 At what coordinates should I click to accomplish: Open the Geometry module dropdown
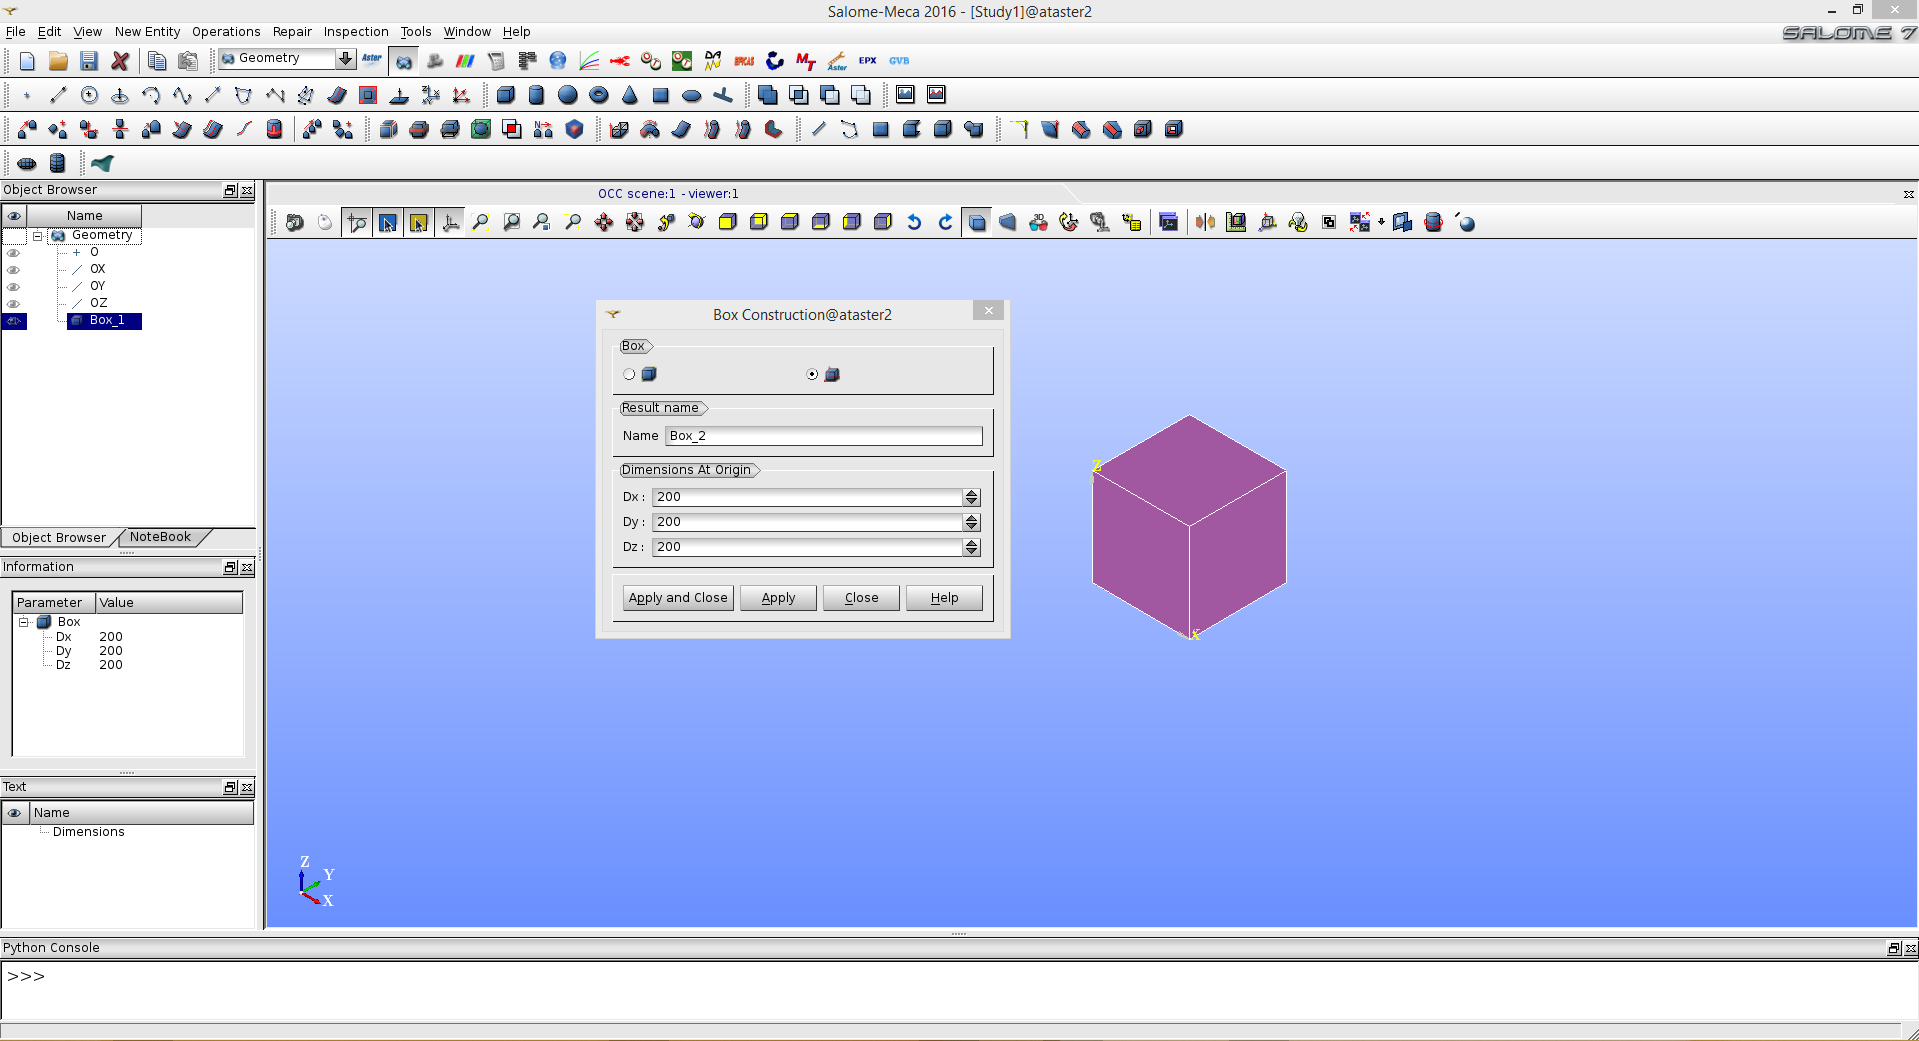pos(345,59)
